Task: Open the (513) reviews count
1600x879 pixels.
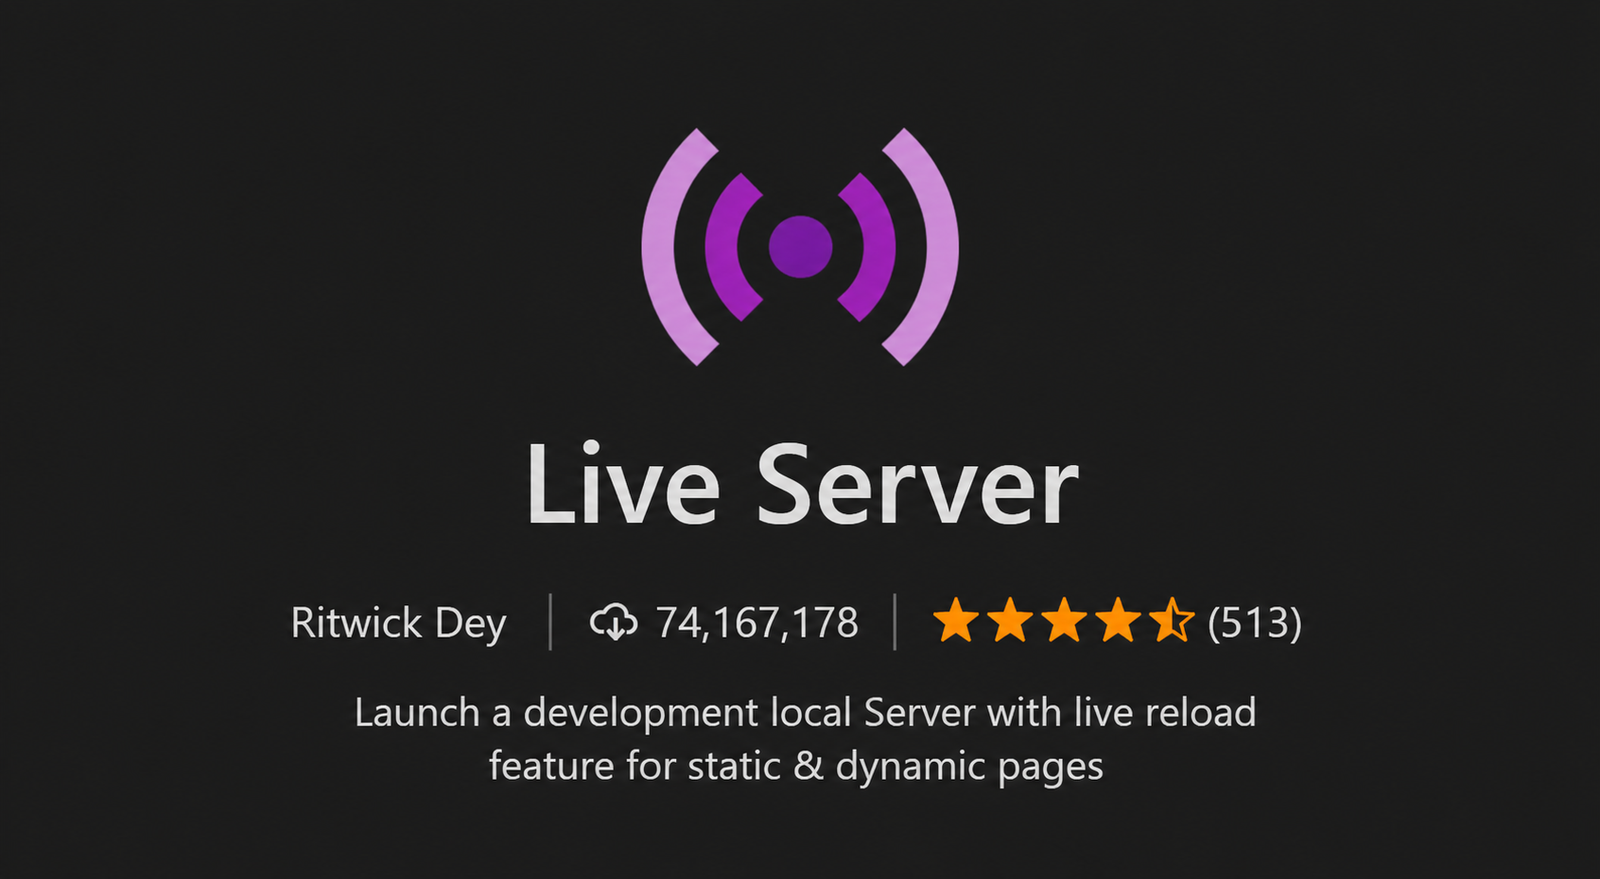Action: point(1254,623)
